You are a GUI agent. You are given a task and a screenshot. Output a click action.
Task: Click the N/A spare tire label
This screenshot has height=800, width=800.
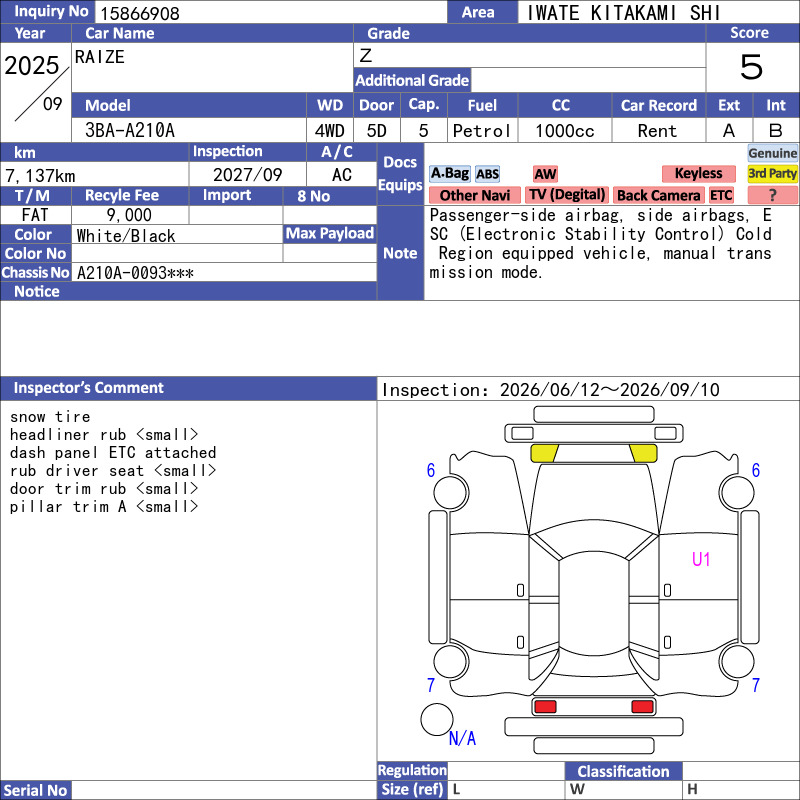[462, 738]
